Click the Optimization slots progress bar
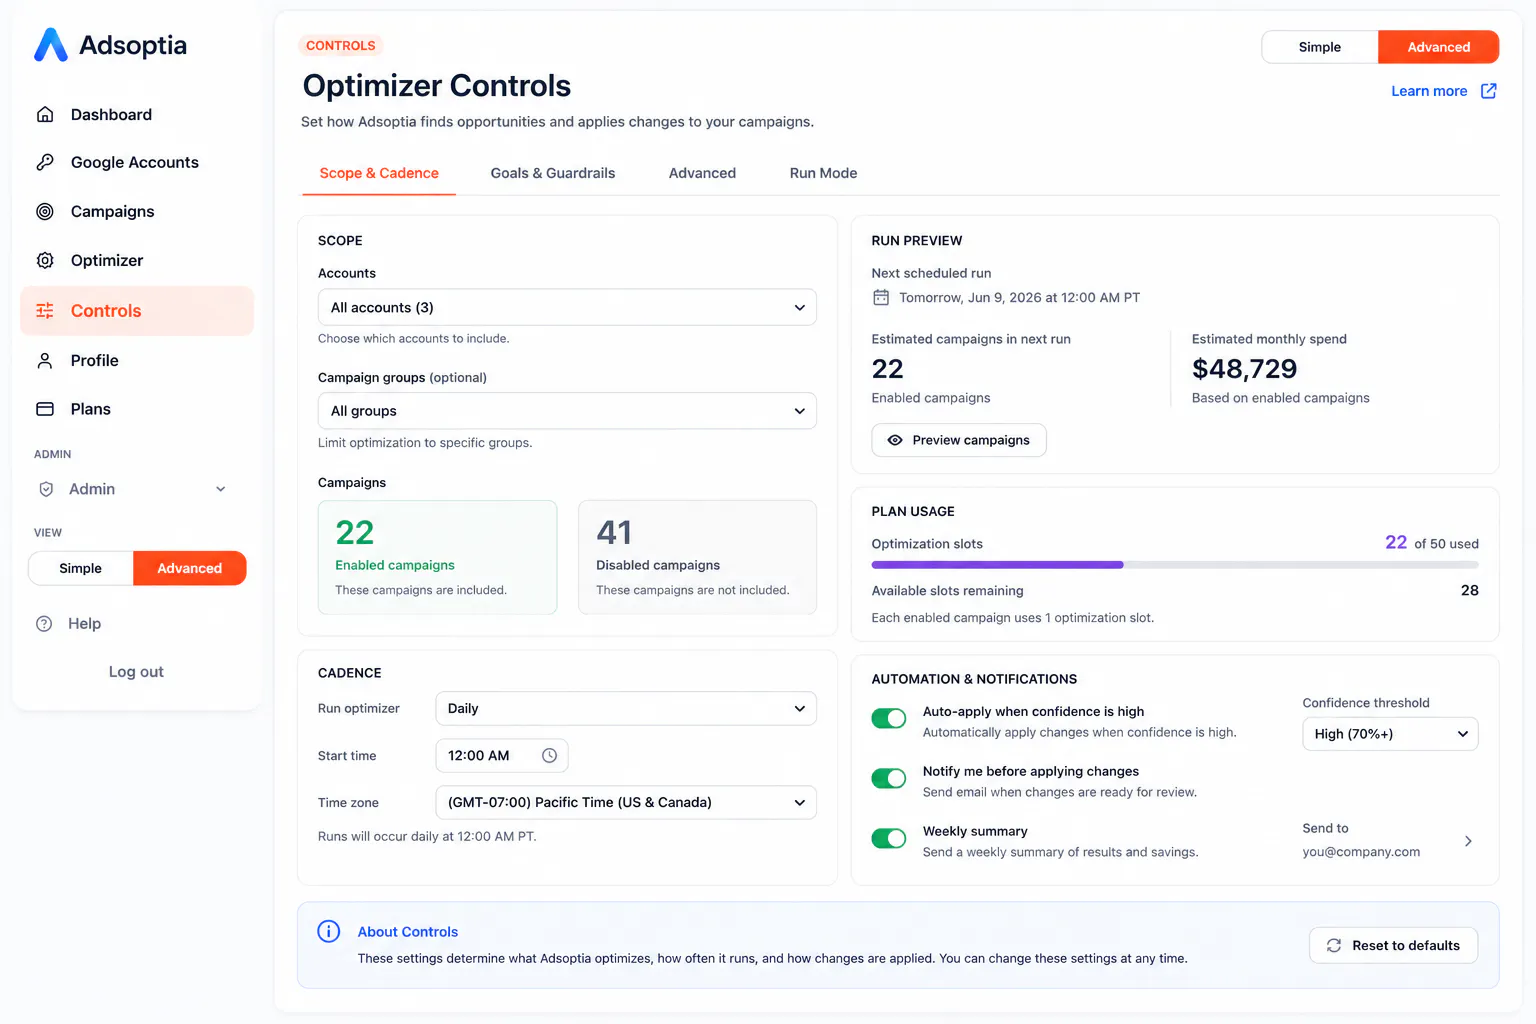Image resolution: width=1536 pixels, height=1024 pixels. (x=1175, y=565)
